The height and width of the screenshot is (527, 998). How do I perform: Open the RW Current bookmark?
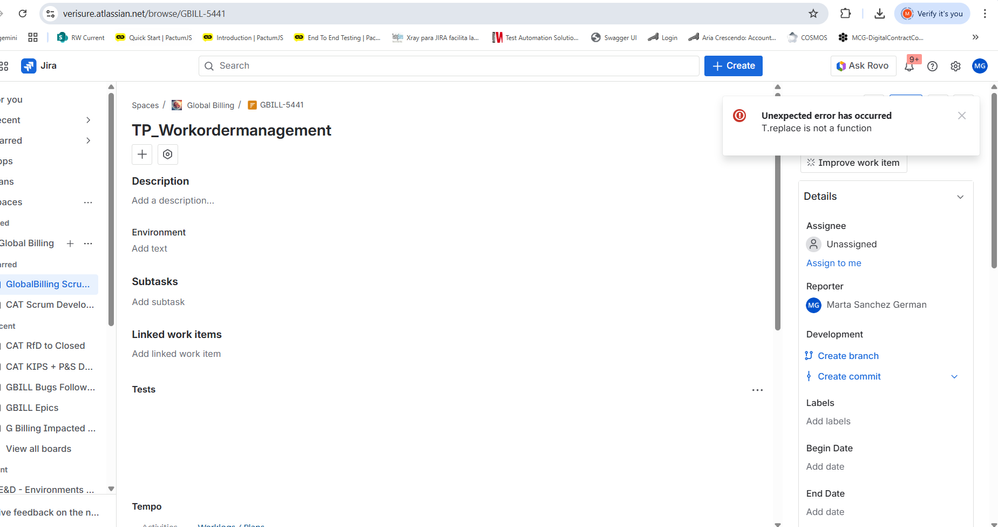[80, 38]
